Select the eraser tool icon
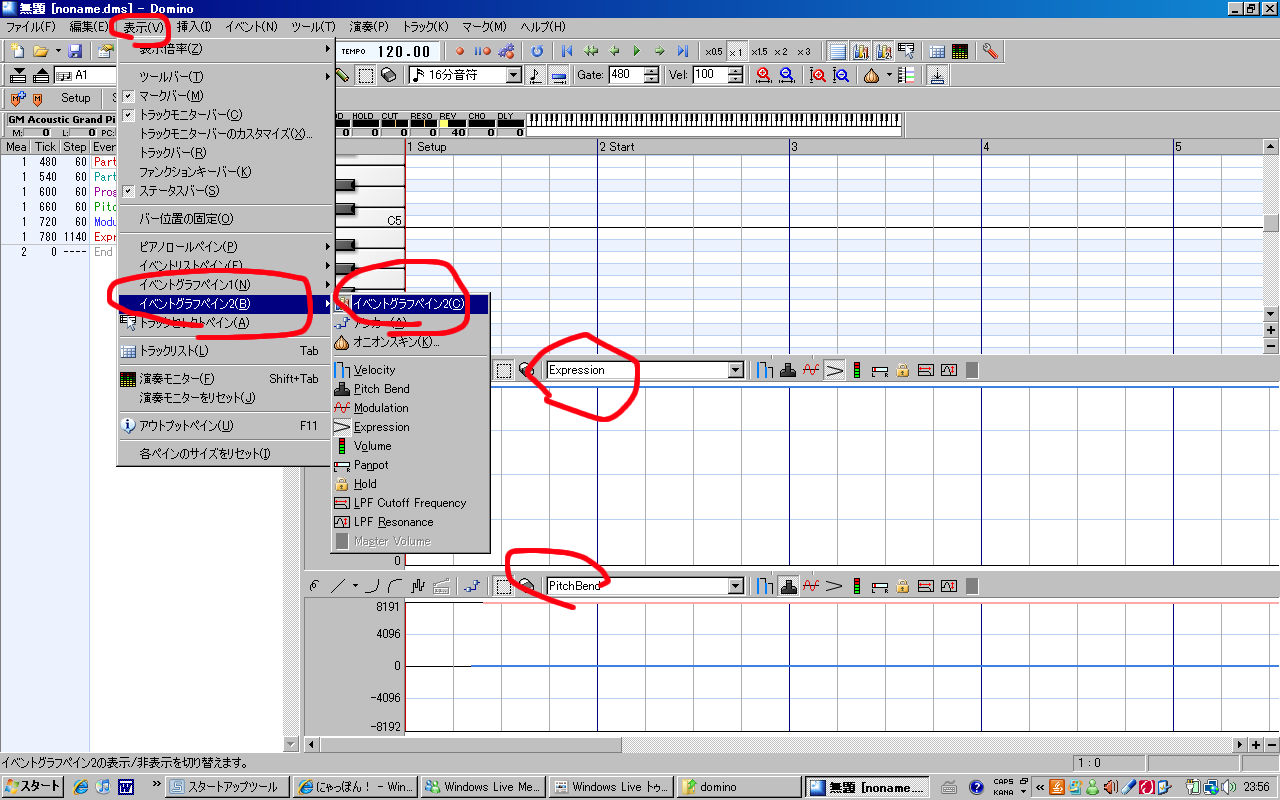Viewport: 1280px width, 800px height. coord(389,75)
